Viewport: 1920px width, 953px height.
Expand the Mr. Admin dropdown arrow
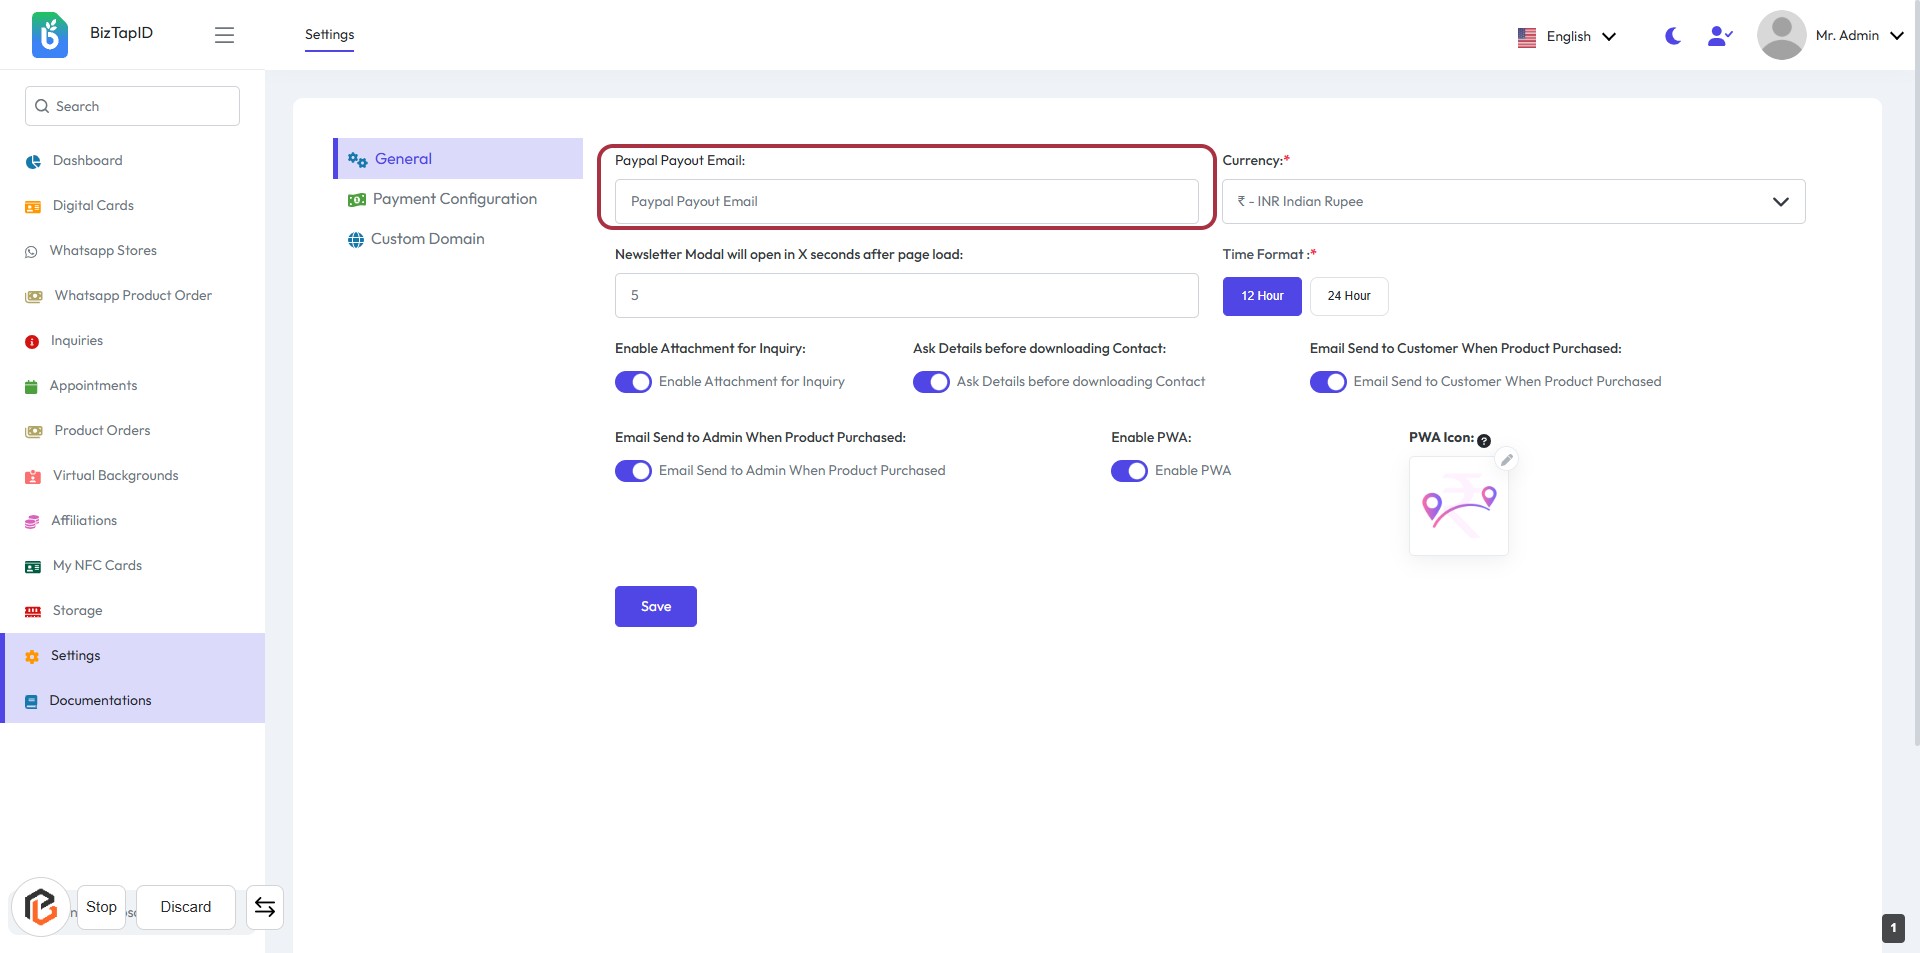1897,36
